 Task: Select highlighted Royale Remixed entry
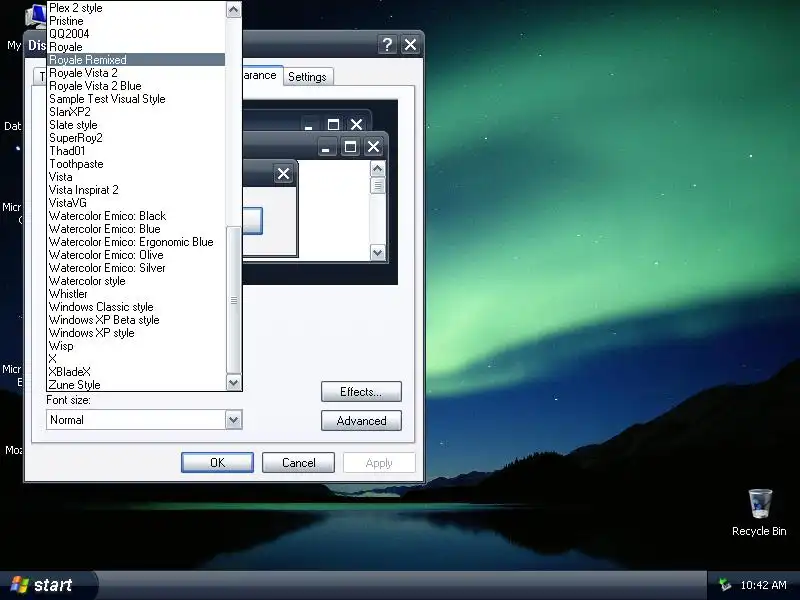[136, 60]
